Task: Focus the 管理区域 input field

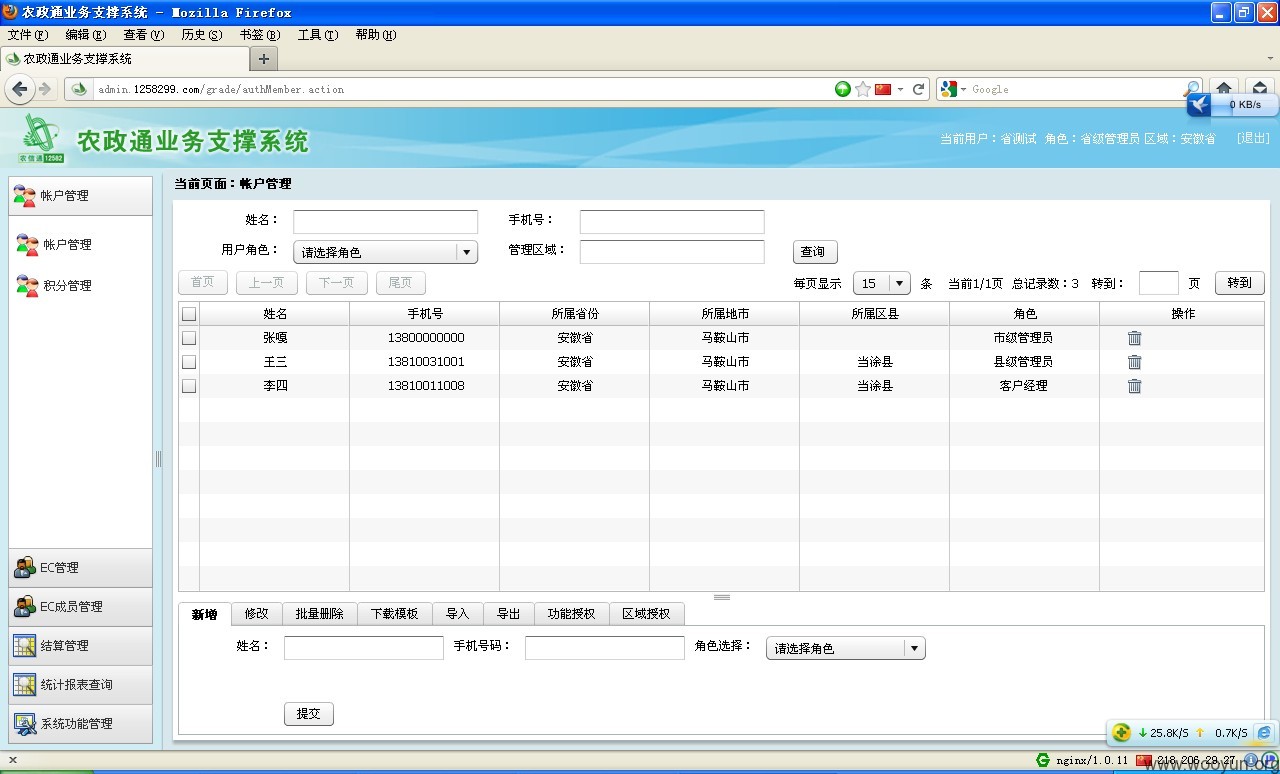Action: coord(672,252)
